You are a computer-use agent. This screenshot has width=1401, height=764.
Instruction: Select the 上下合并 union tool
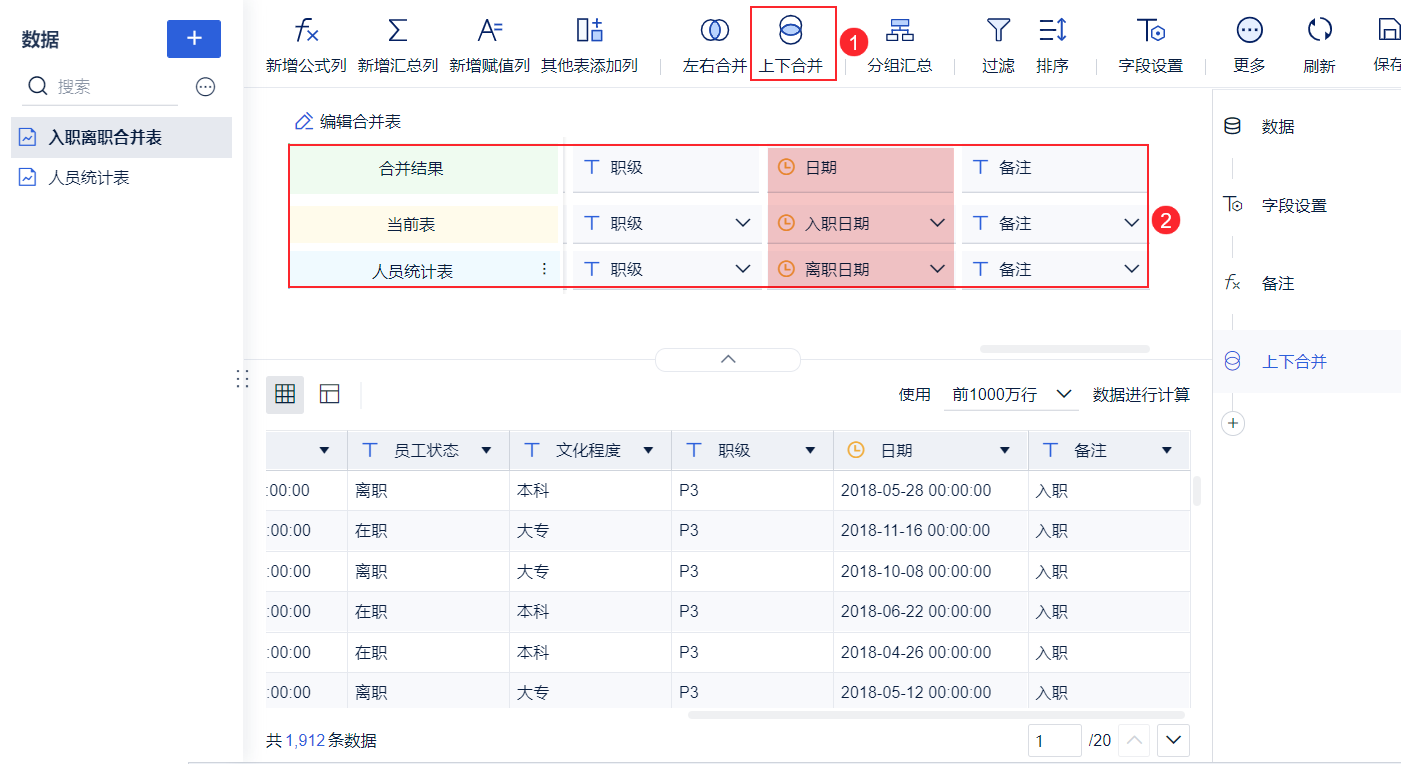pyautogui.click(x=790, y=46)
